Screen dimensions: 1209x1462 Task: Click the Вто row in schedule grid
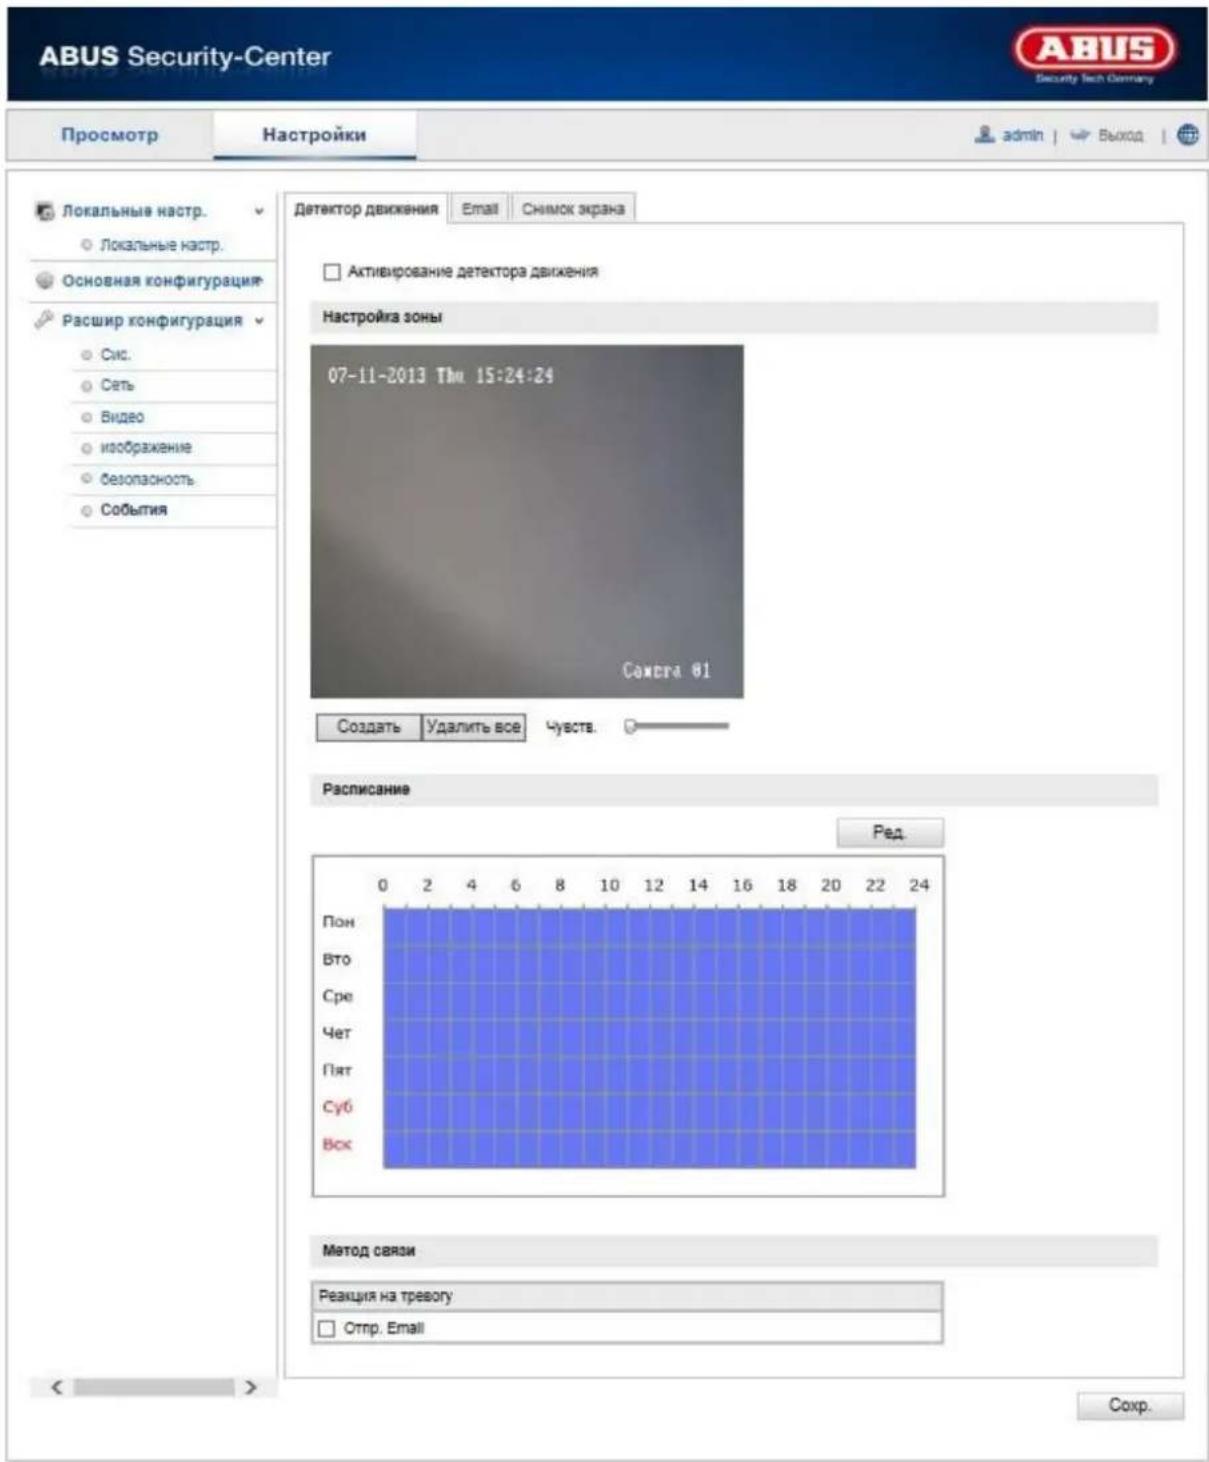click(x=649, y=964)
